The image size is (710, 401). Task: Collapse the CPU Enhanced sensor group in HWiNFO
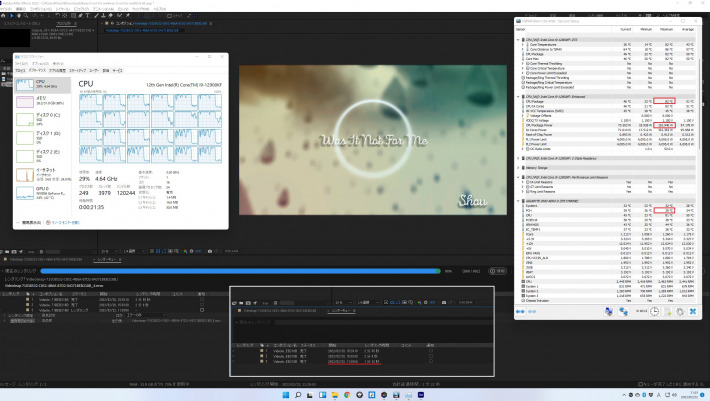tap(518, 96)
